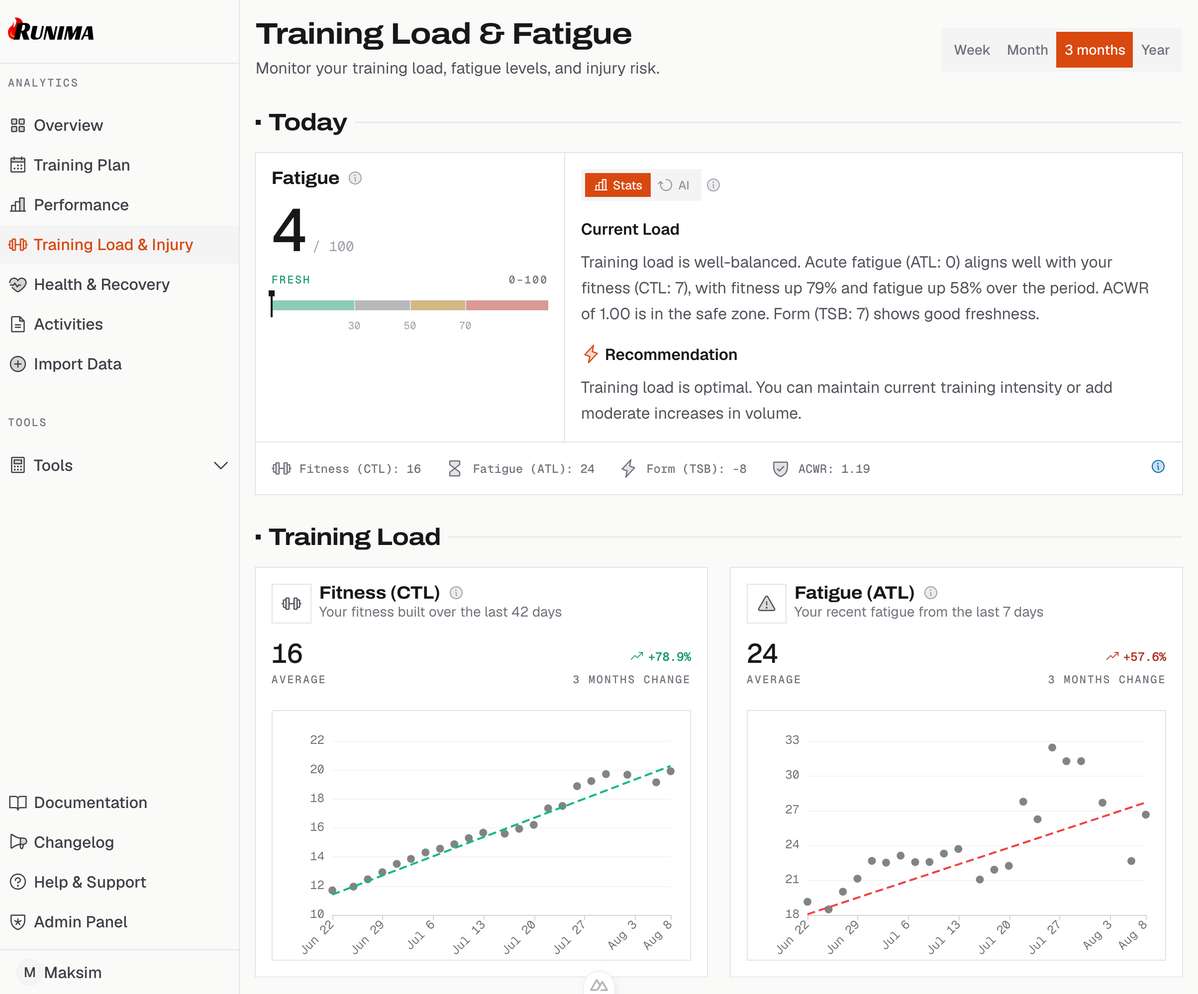Click the shield icon beside ACWR: 1.19
Screen dimensions: 1198x994
(780, 468)
